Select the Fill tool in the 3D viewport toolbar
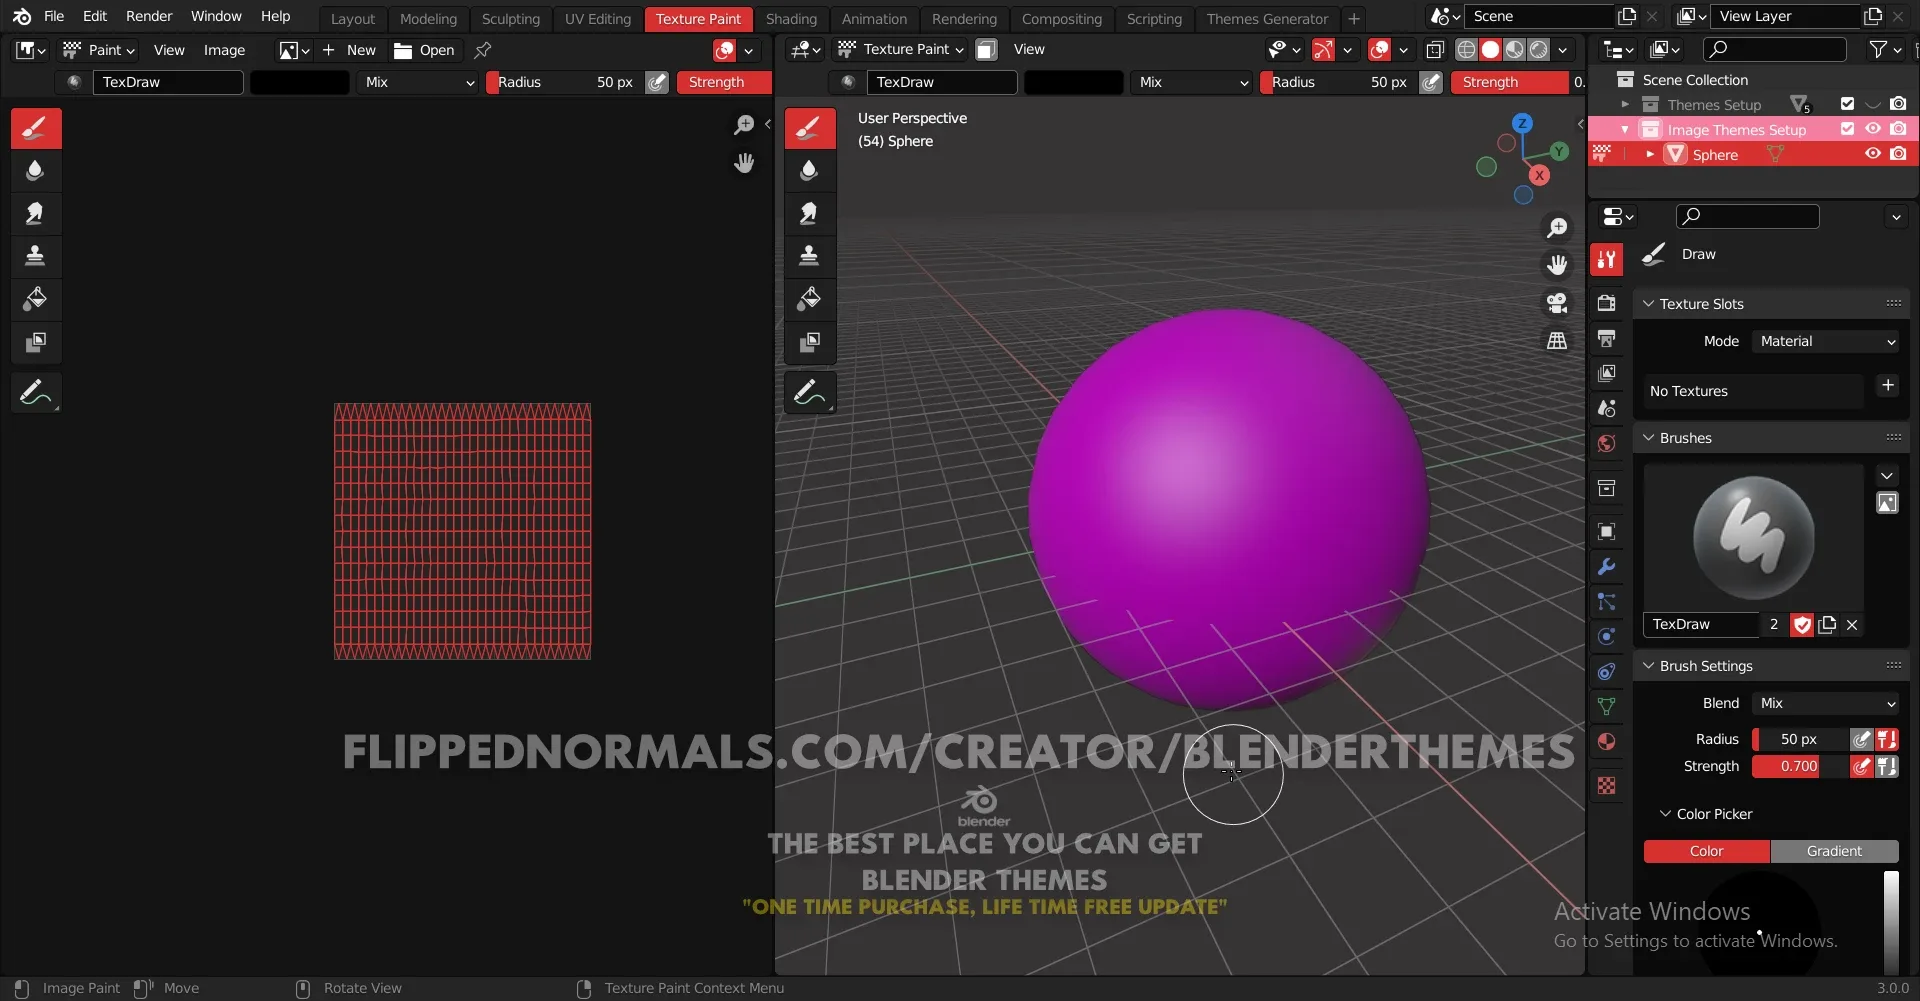The height and width of the screenshot is (1001, 1920). pos(810,299)
